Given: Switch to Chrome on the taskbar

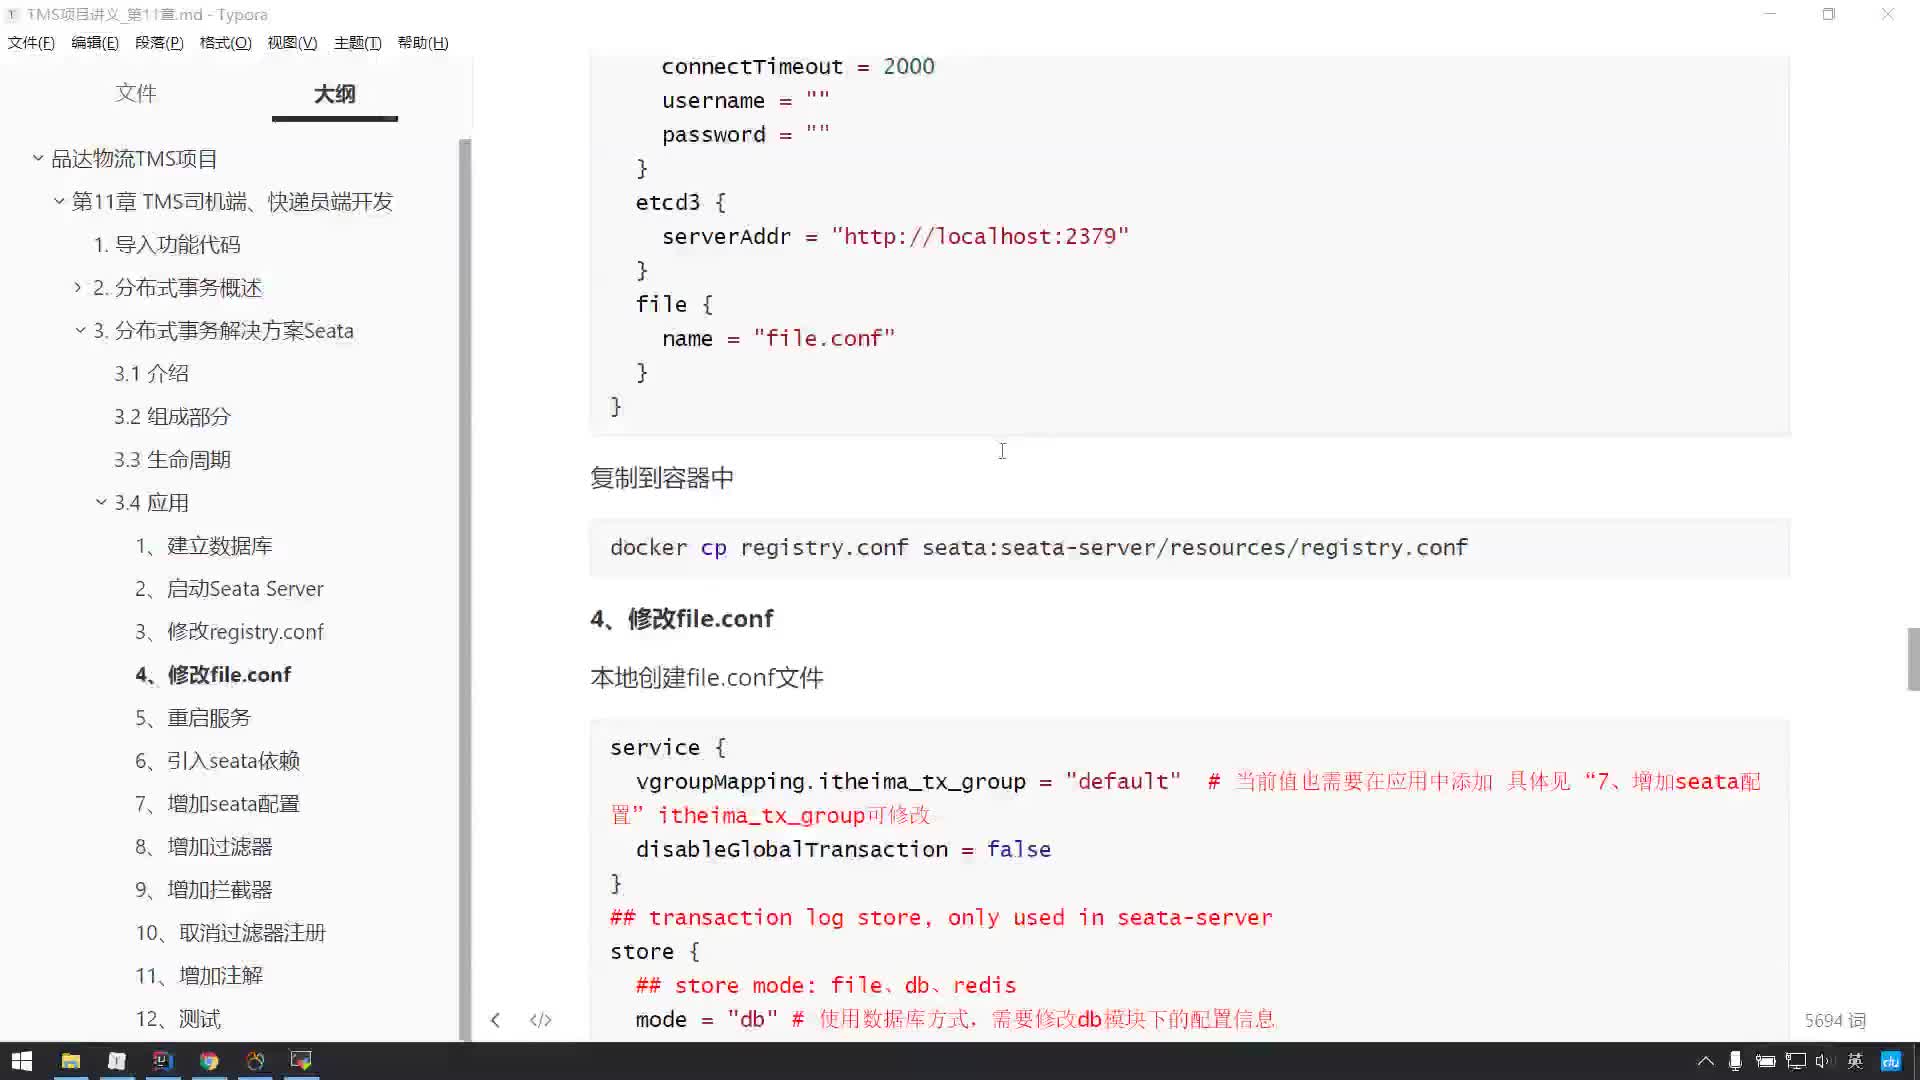Looking at the screenshot, I should coord(209,1061).
